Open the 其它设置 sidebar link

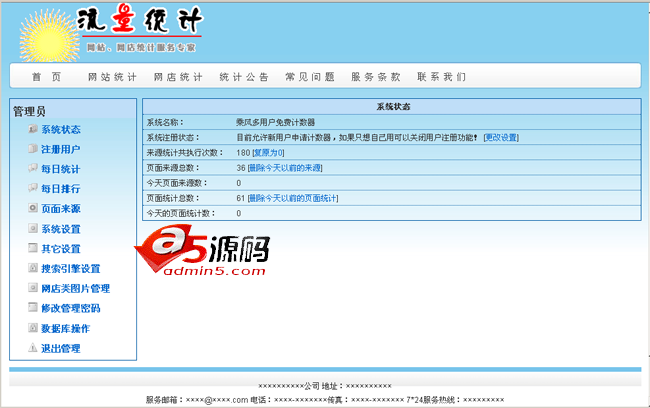tap(61, 249)
